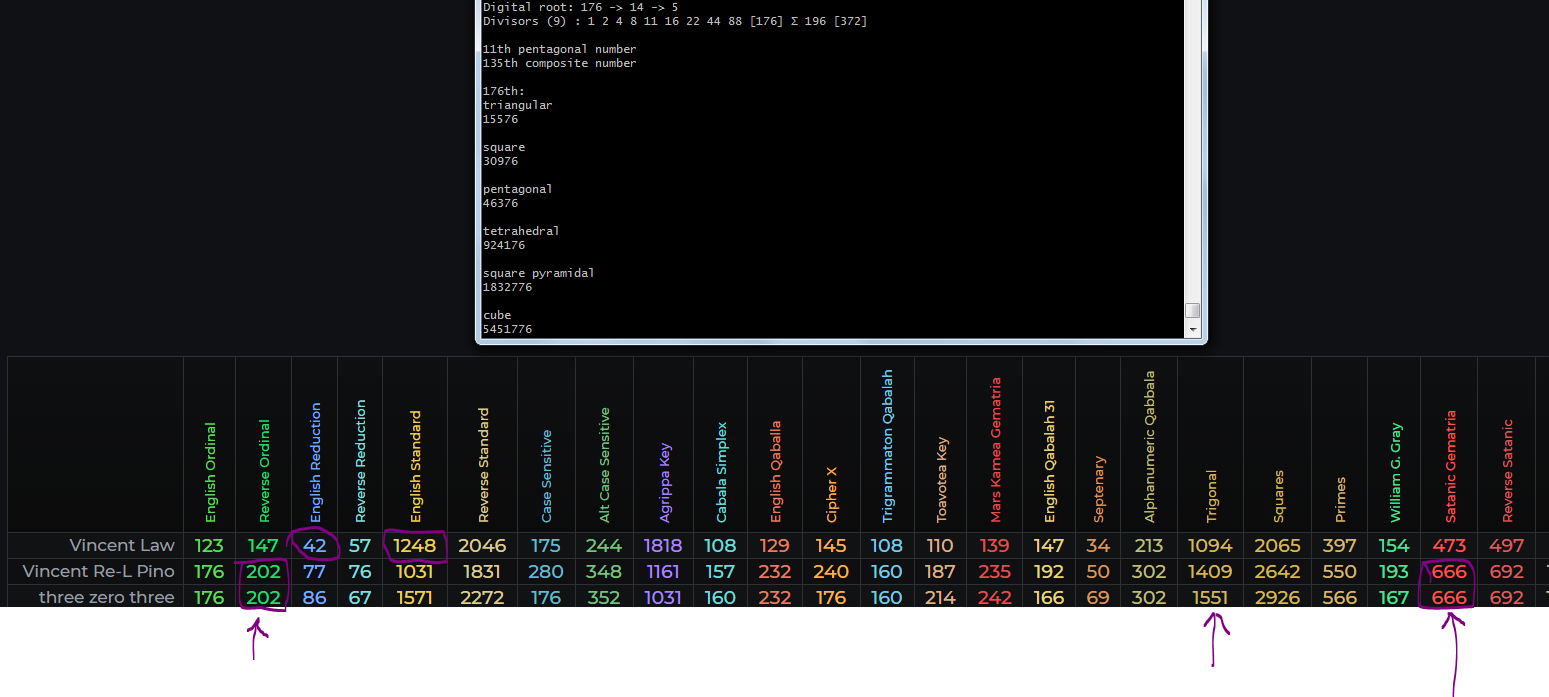Click the English Qaballa cipher header

[x=775, y=471]
